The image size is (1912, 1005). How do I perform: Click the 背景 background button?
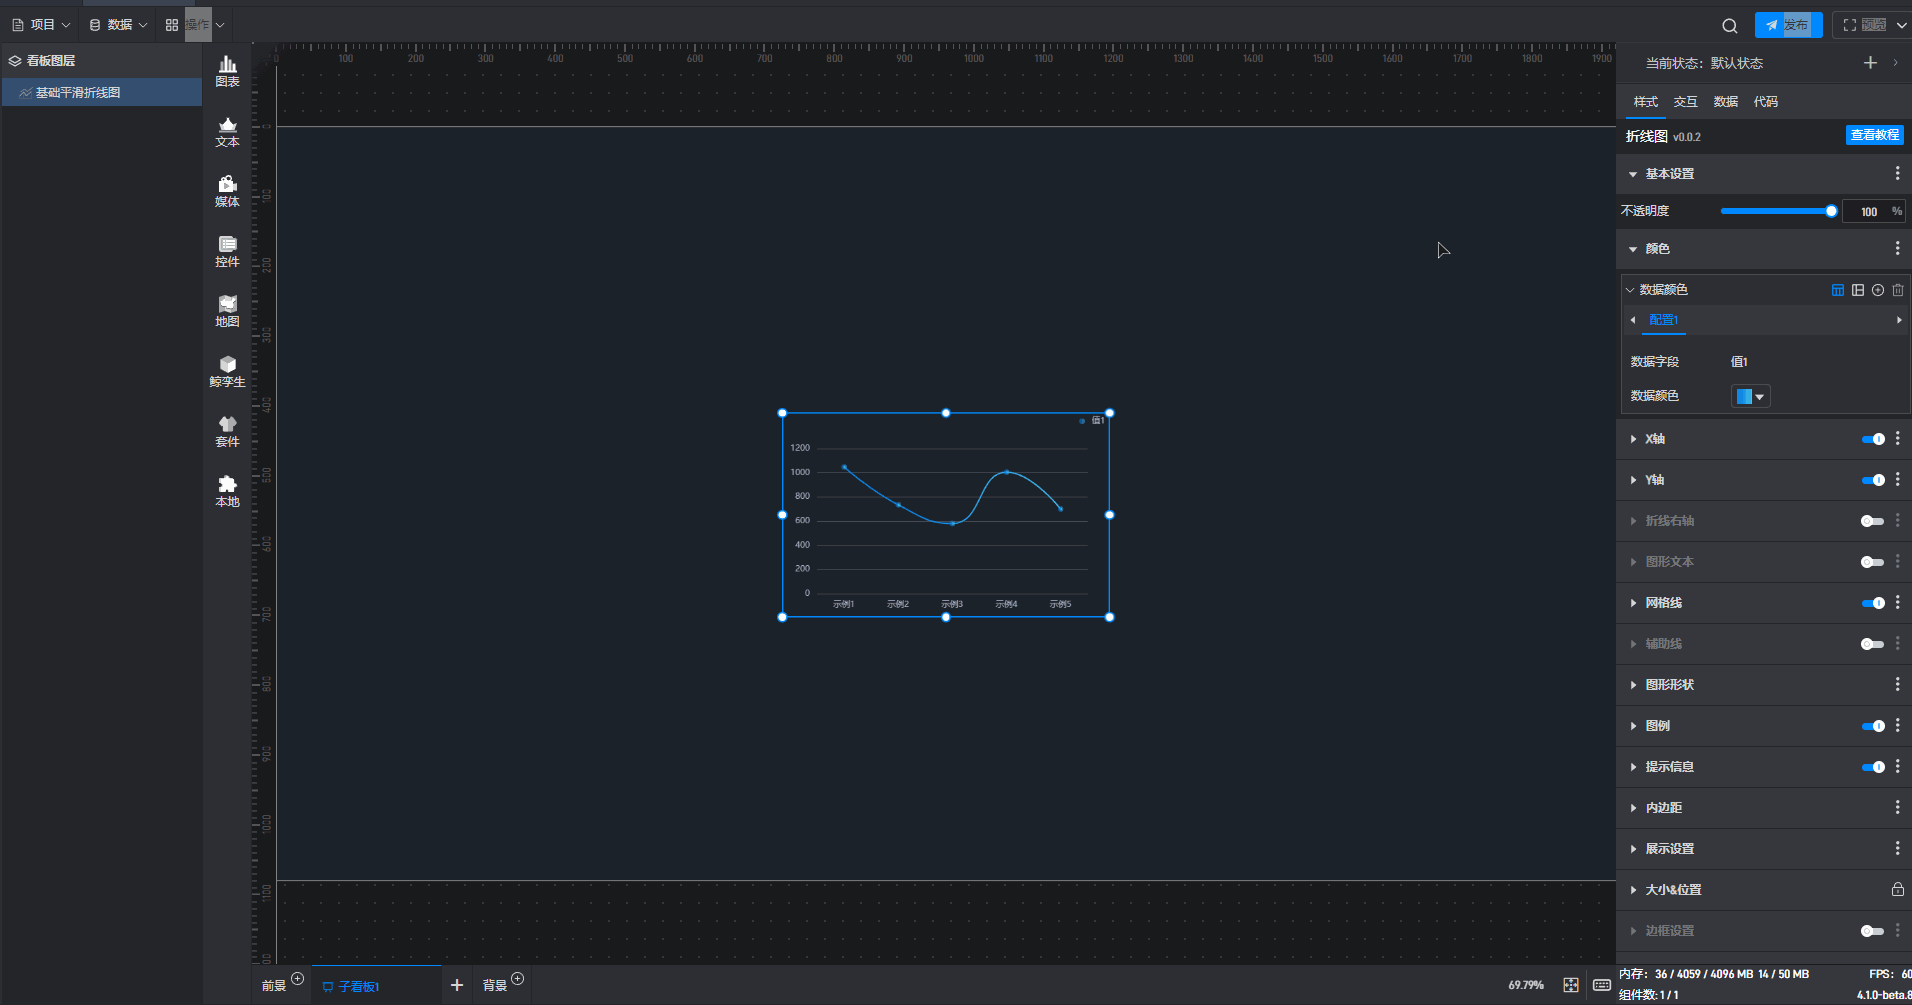(495, 986)
